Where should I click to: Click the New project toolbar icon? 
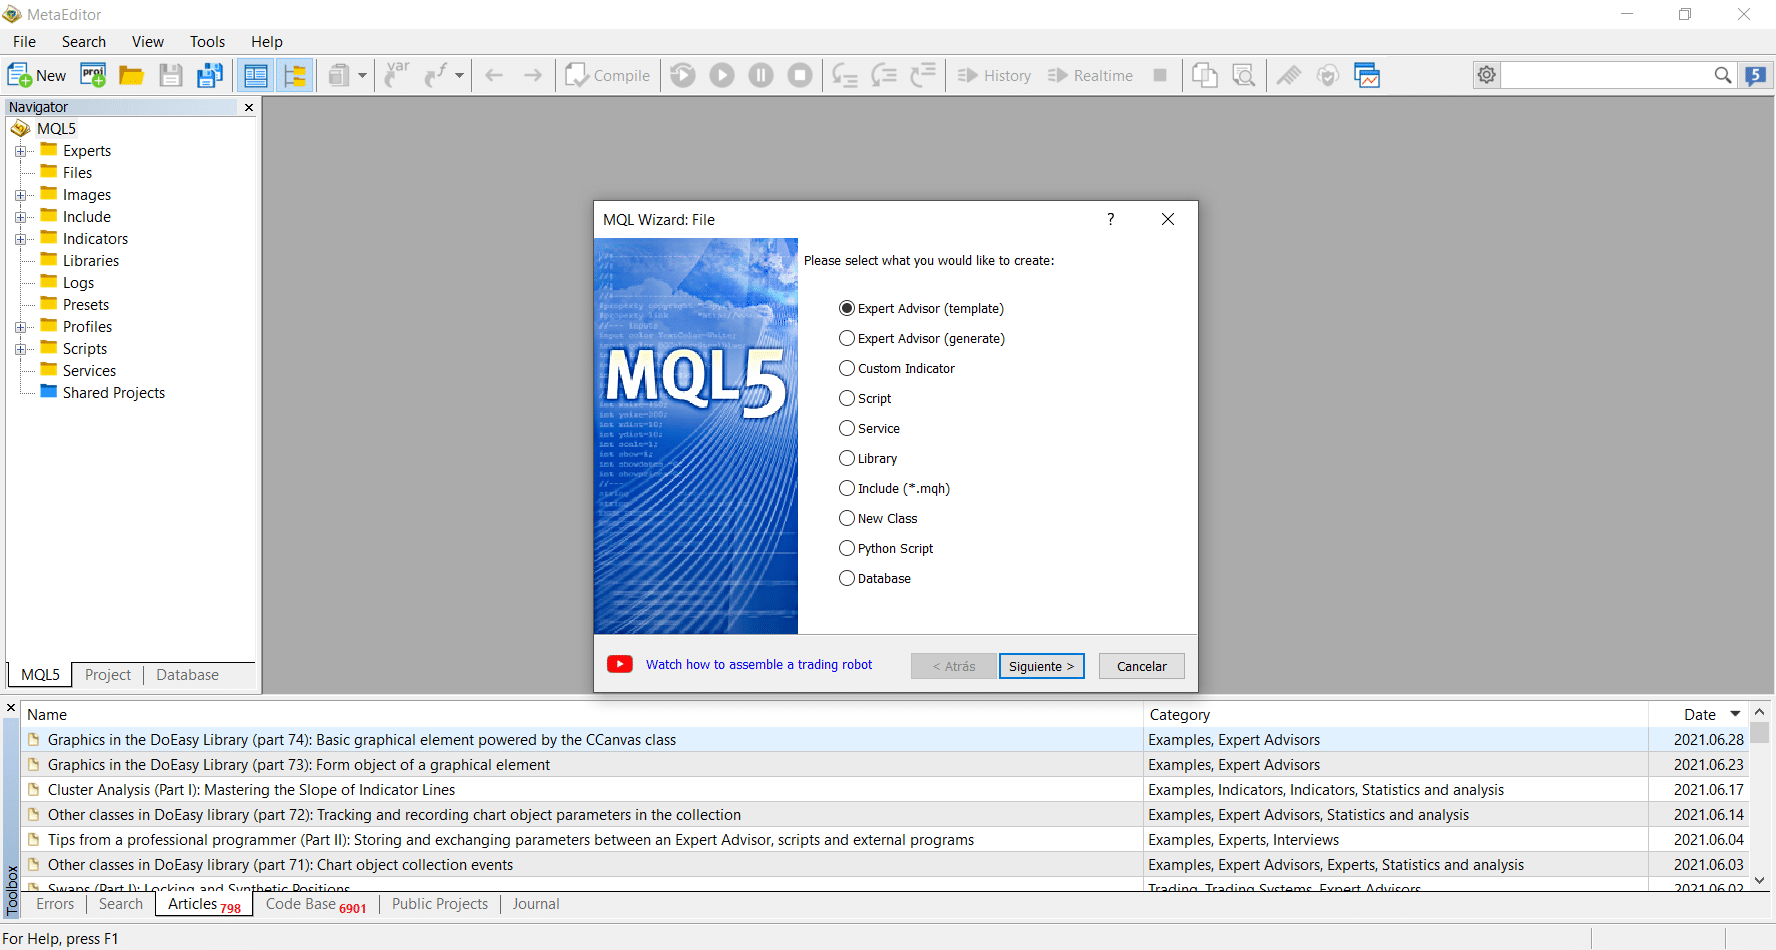93,75
